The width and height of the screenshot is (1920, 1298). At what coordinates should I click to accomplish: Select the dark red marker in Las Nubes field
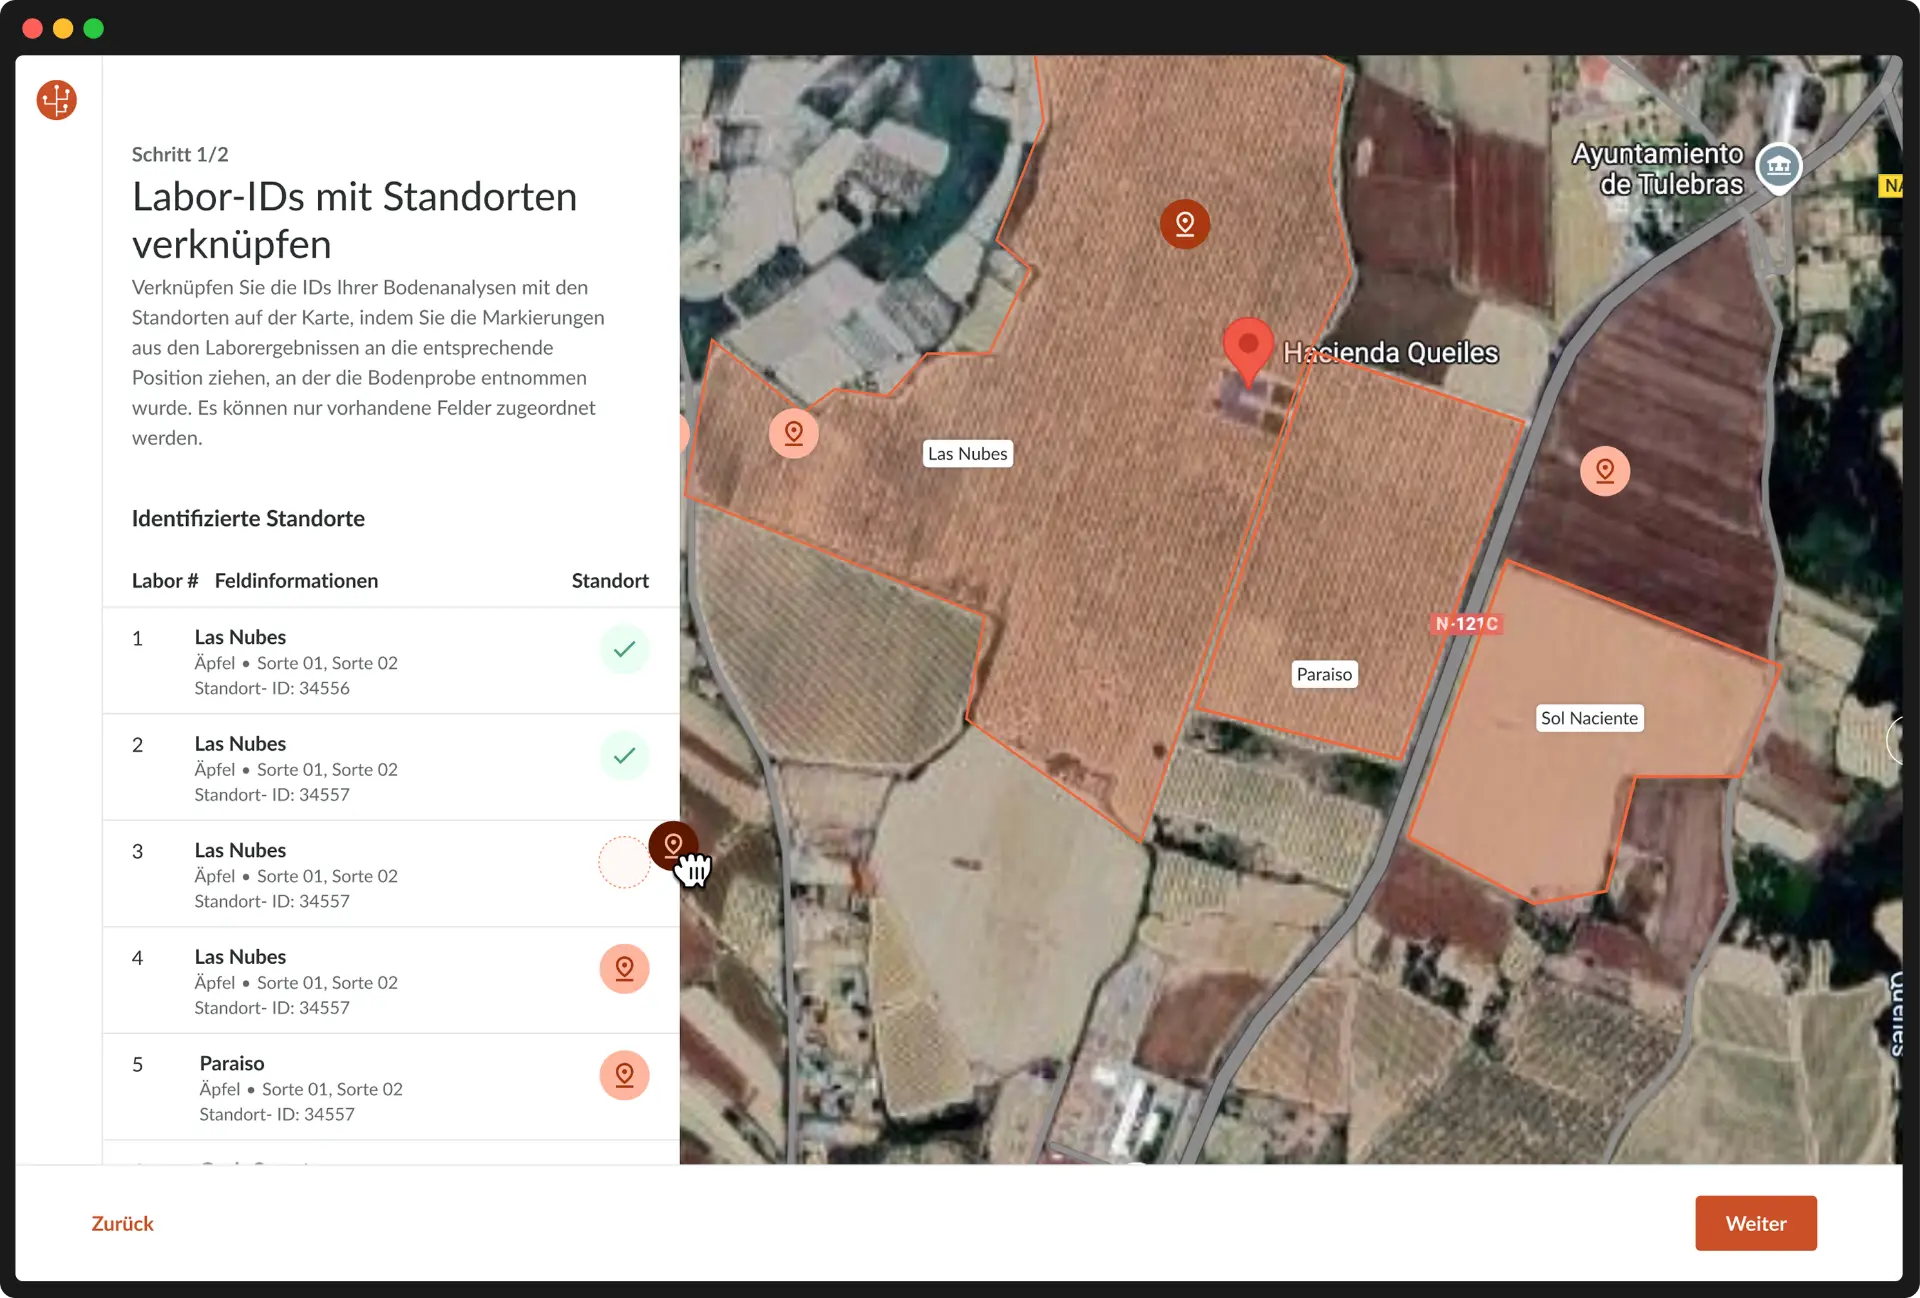point(1185,223)
